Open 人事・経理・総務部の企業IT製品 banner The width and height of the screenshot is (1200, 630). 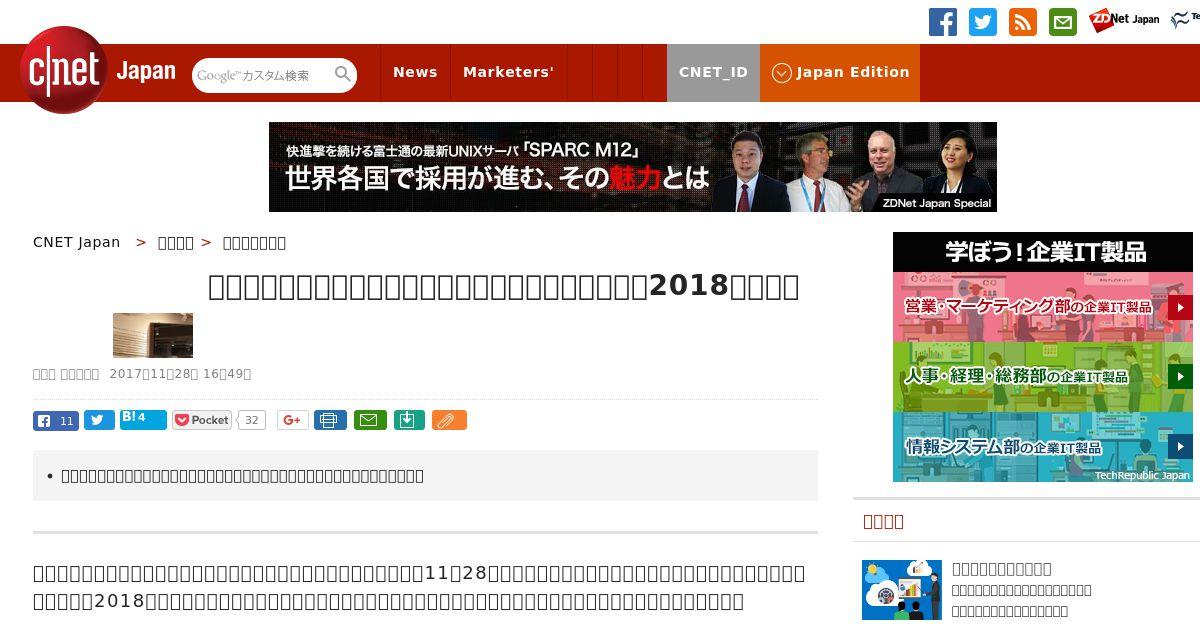(x=1043, y=377)
